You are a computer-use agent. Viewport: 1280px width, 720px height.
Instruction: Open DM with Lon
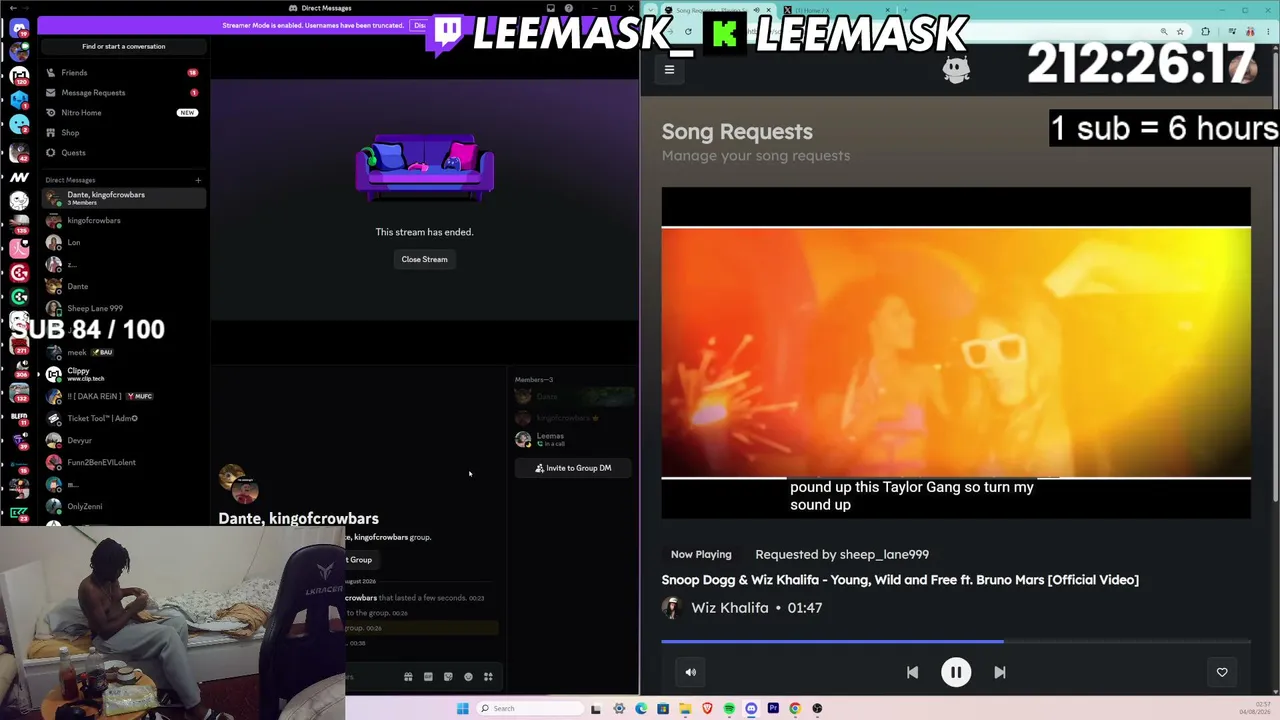124,242
